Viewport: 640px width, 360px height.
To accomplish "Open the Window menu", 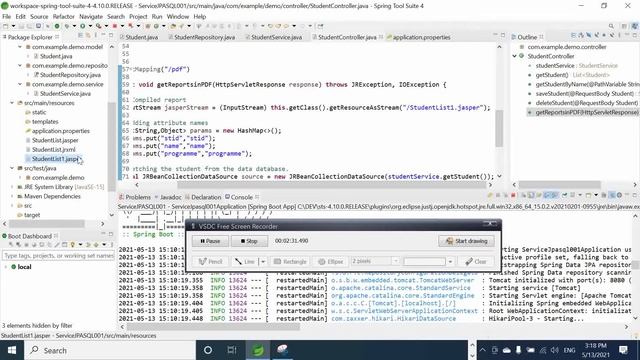I will [x=178, y=17].
